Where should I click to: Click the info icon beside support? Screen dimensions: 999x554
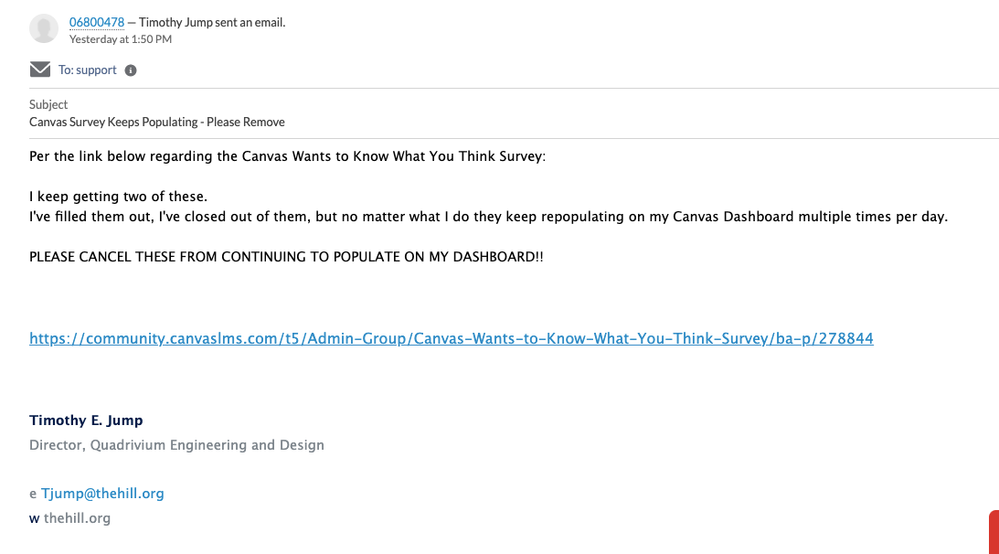pos(131,70)
